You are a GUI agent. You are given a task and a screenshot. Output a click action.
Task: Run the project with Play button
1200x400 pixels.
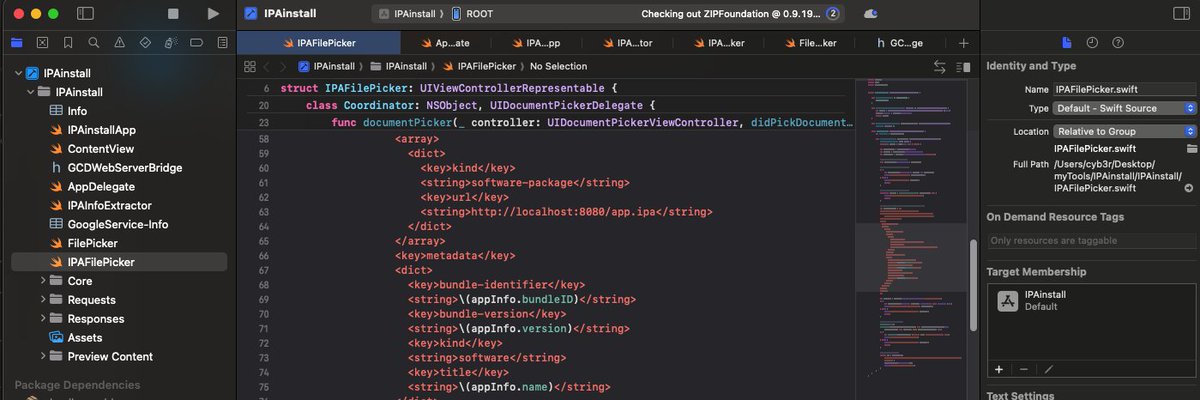tap(213, 14)
